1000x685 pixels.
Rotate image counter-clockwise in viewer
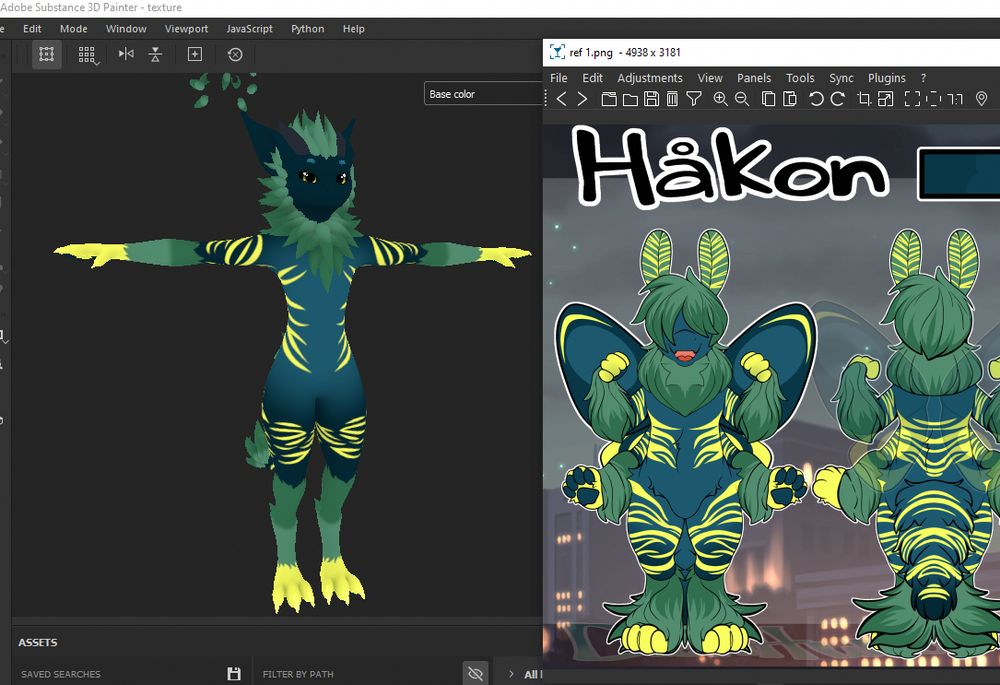click(x=816, y=99)
